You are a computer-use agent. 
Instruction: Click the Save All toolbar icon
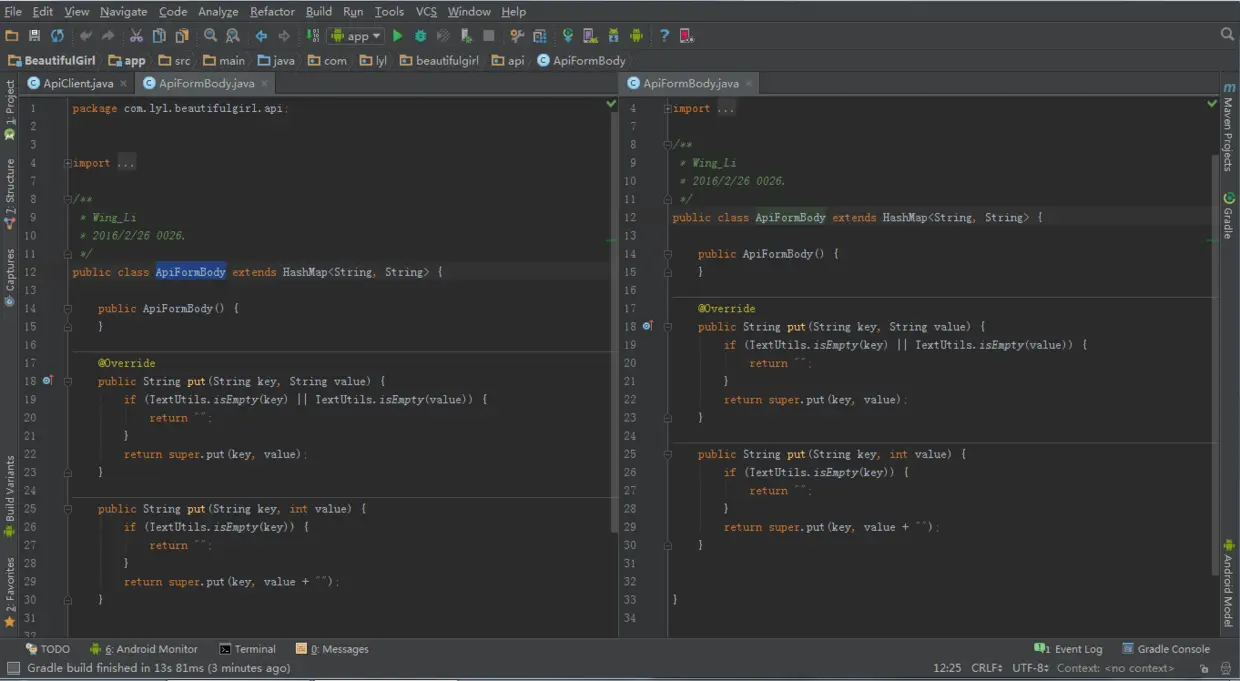pyautogui.click(x=34, y=36)
